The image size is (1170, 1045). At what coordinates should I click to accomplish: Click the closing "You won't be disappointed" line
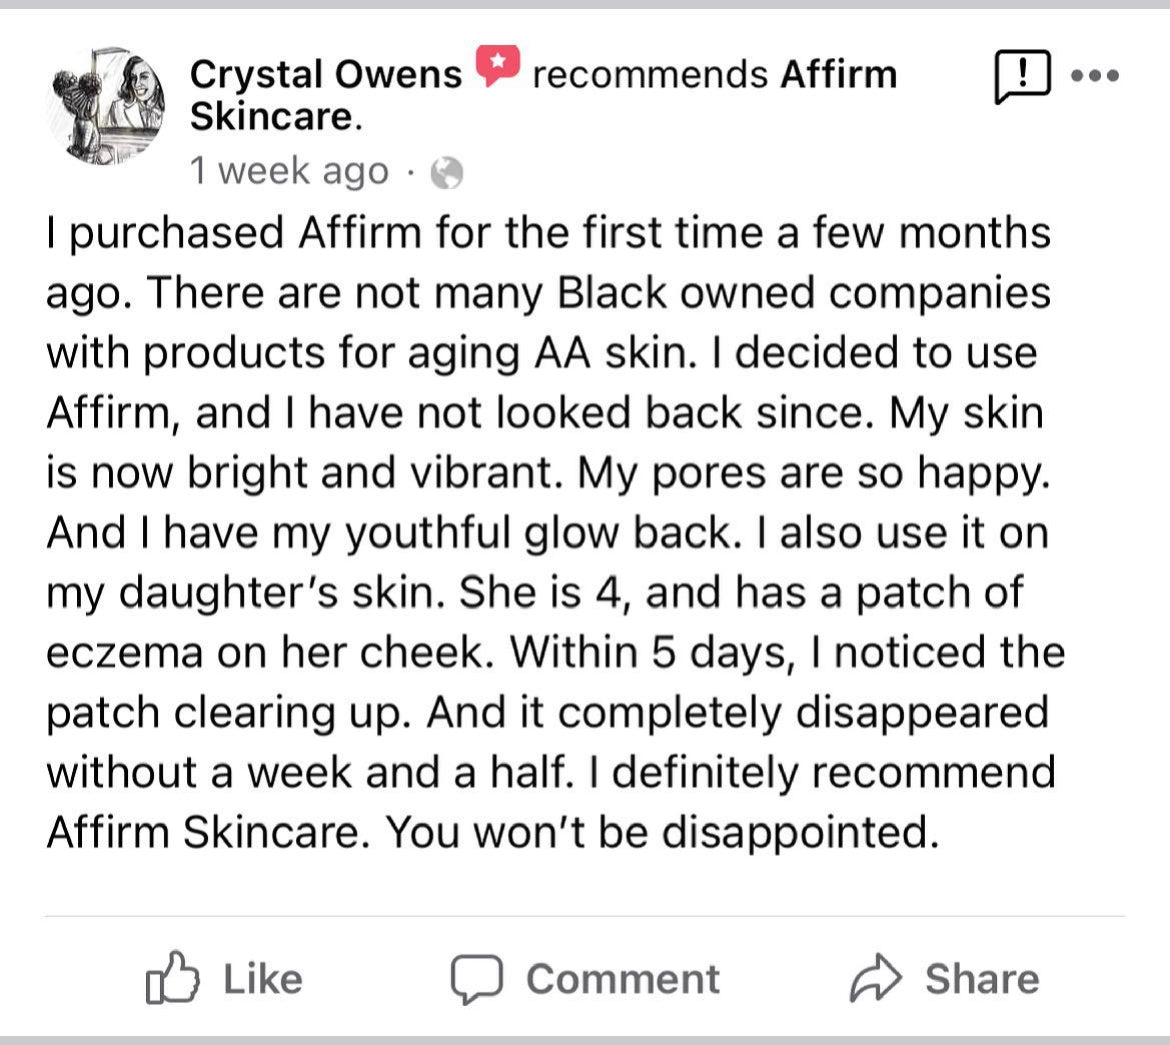493,832
